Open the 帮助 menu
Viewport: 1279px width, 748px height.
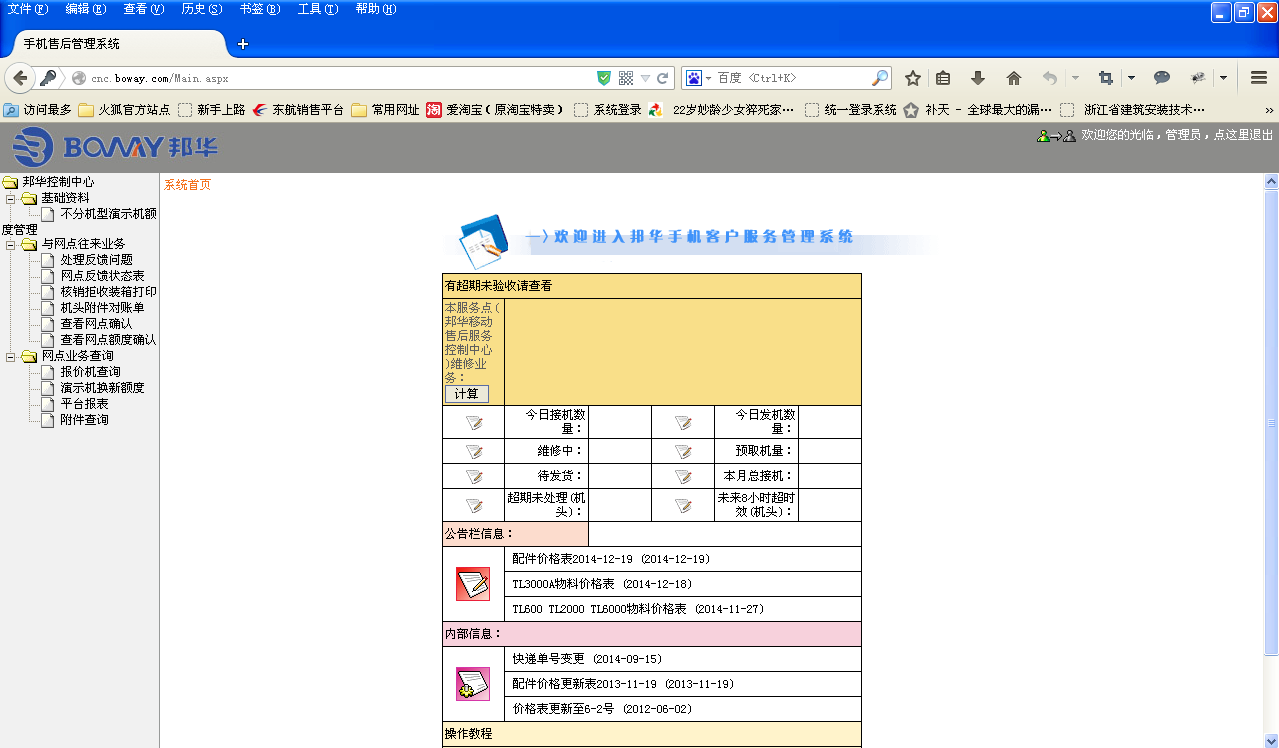[375, 9]
